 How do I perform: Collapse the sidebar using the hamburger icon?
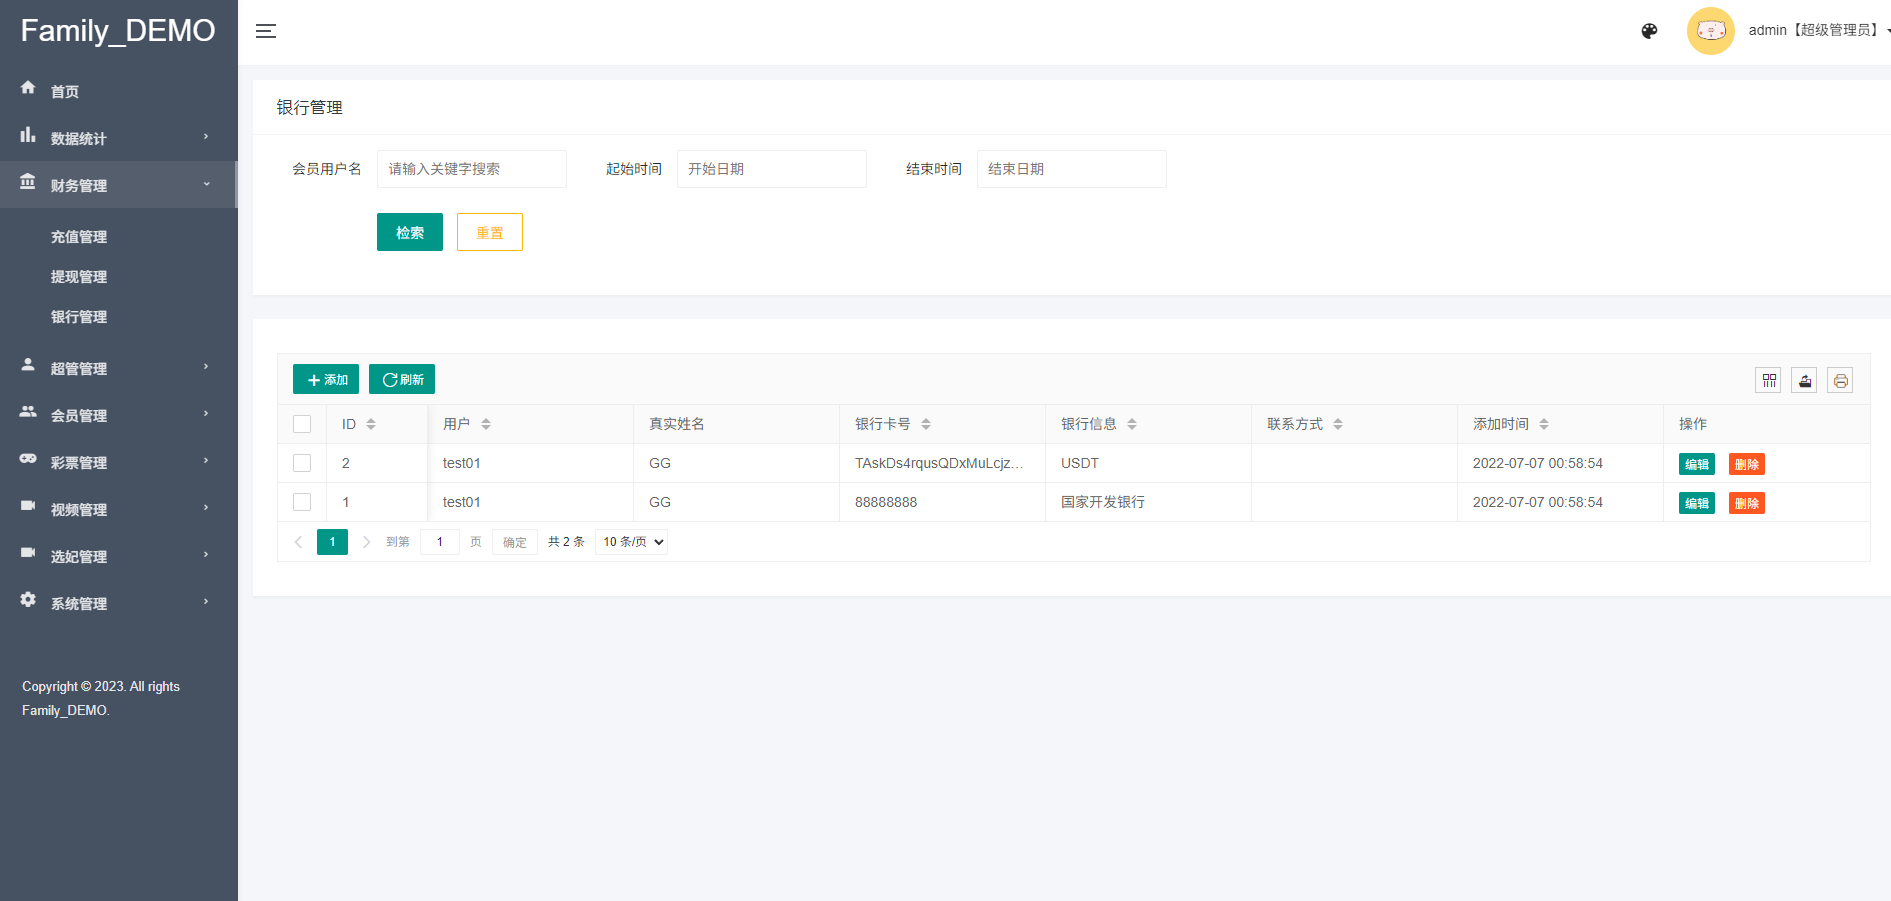[266, 31]
